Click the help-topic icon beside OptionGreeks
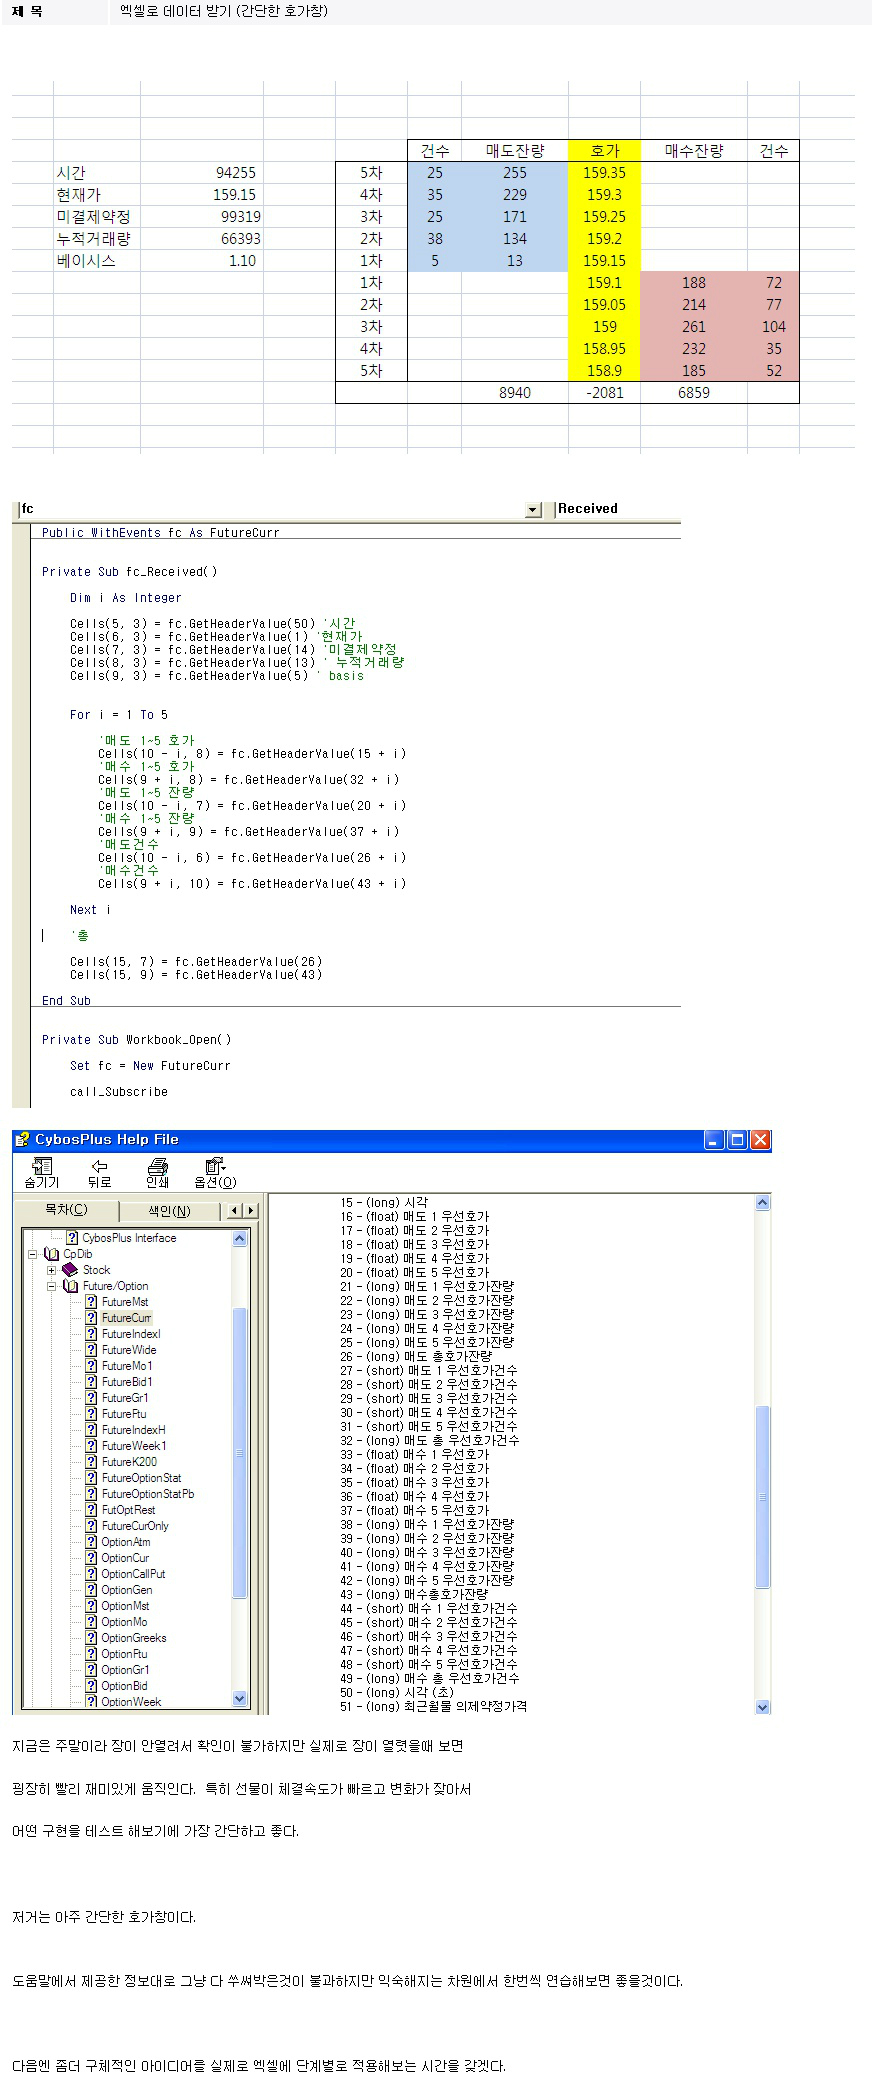The image size is (872, 2096). (91, 1638)
